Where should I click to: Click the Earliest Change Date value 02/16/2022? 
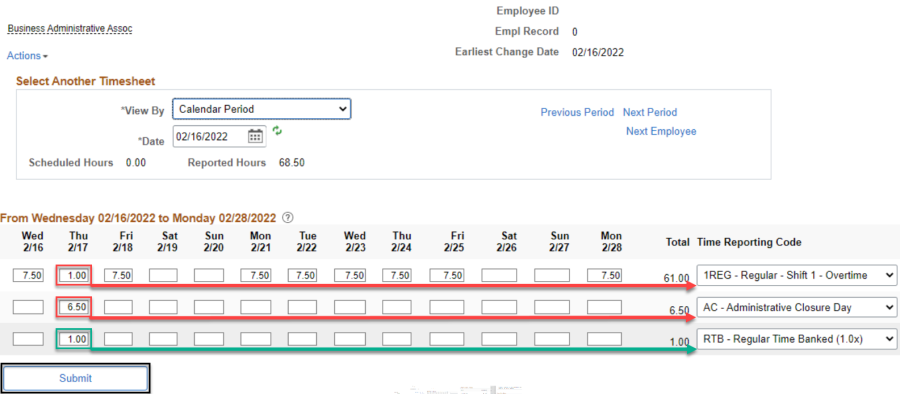point(598,52)
